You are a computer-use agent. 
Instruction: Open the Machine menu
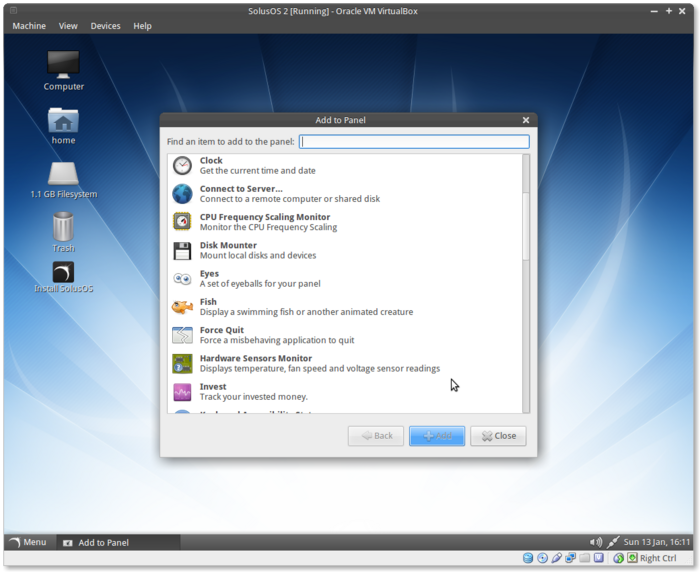tap(29, 26)
